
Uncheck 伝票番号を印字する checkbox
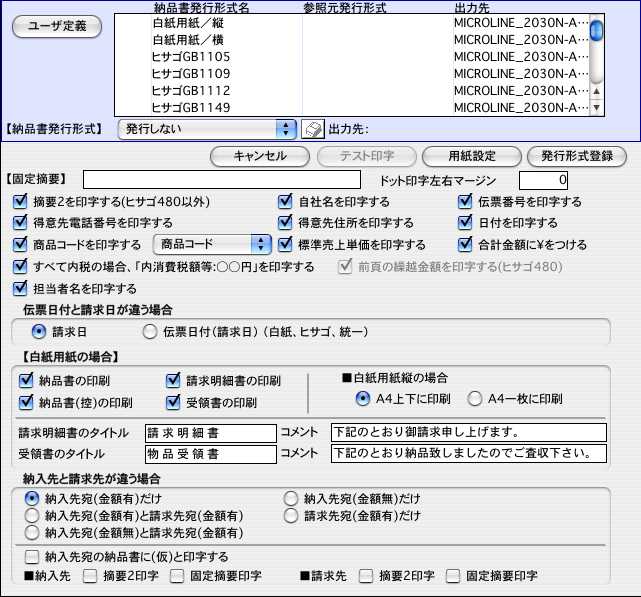point(466,201)
